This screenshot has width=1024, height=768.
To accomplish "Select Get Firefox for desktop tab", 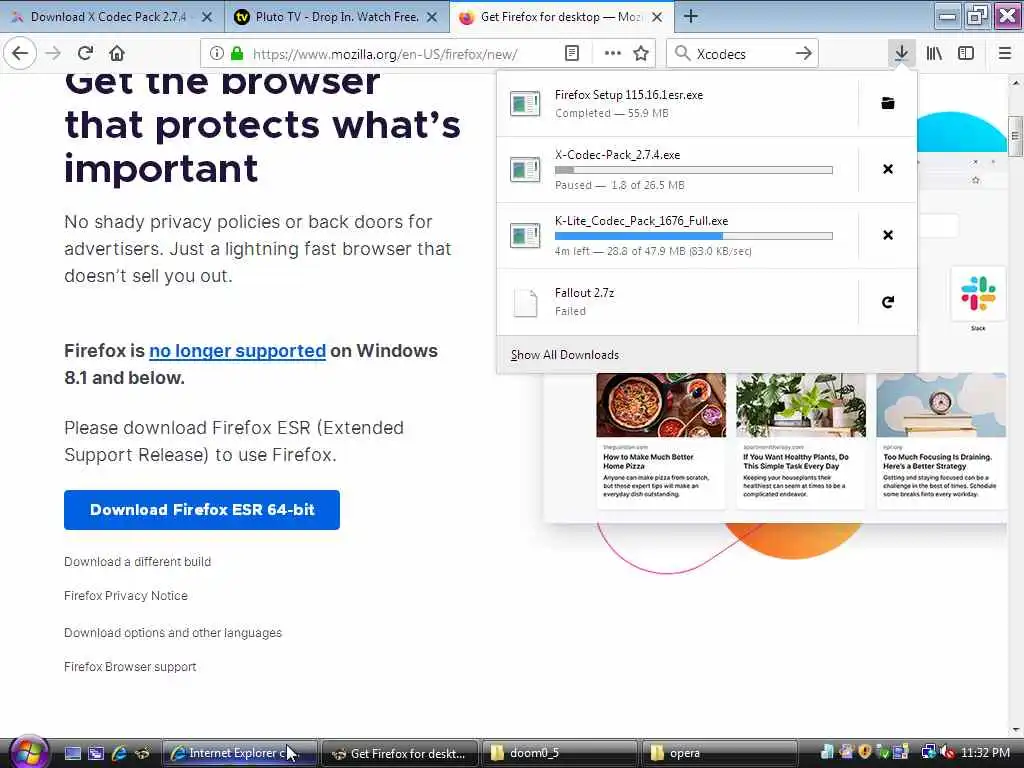I will (562, 17).
